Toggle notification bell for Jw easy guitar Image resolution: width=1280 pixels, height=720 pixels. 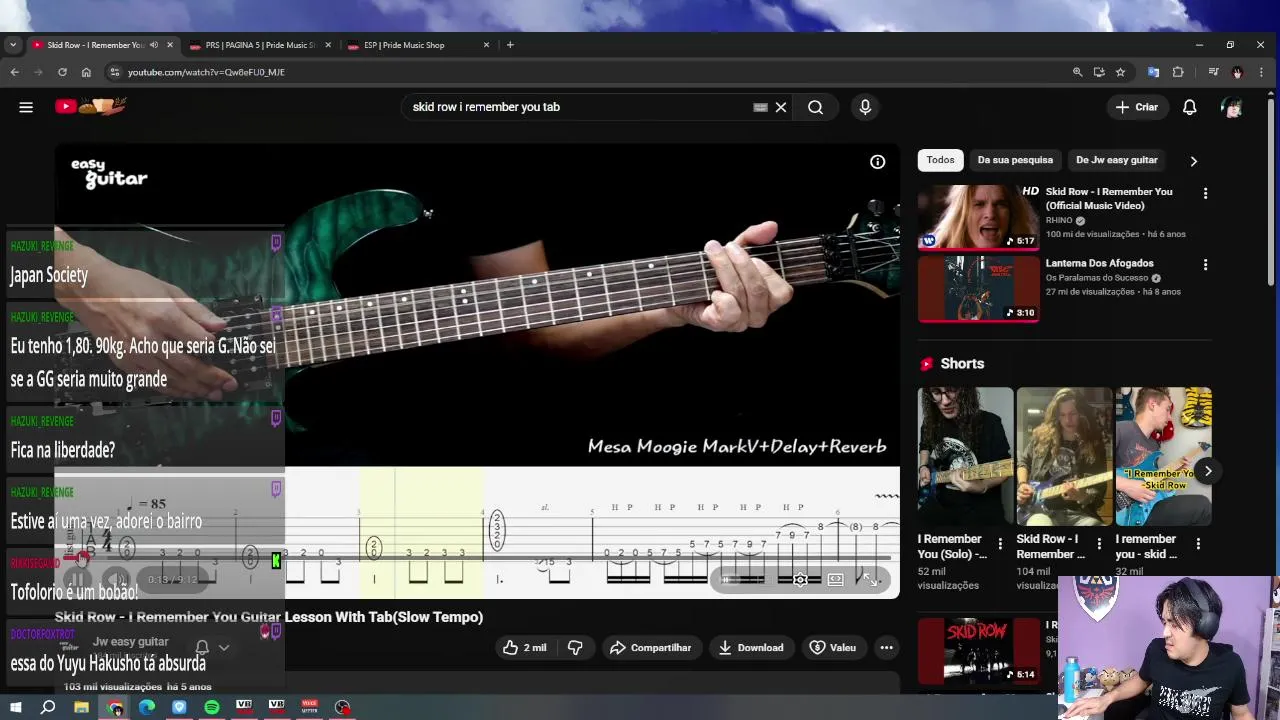(x=202, y=647)
